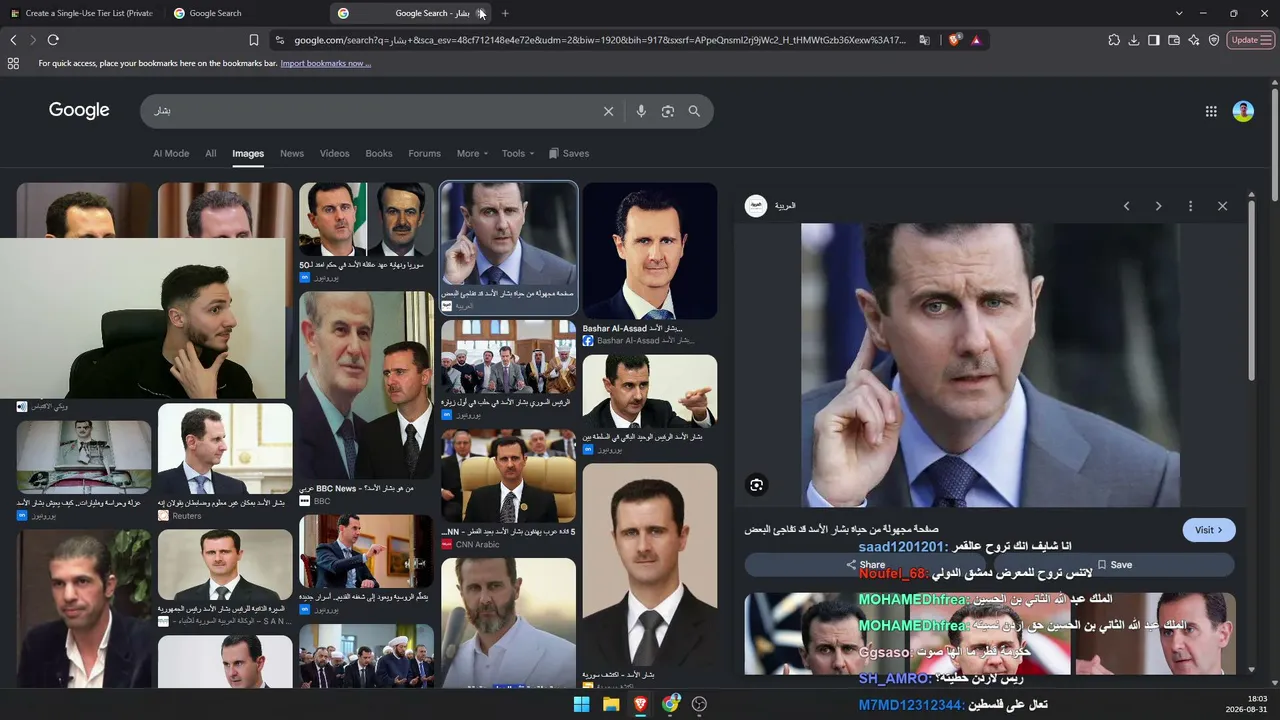1280x720 pixels.
Task: Open a new browser tab
Action: 505,13
